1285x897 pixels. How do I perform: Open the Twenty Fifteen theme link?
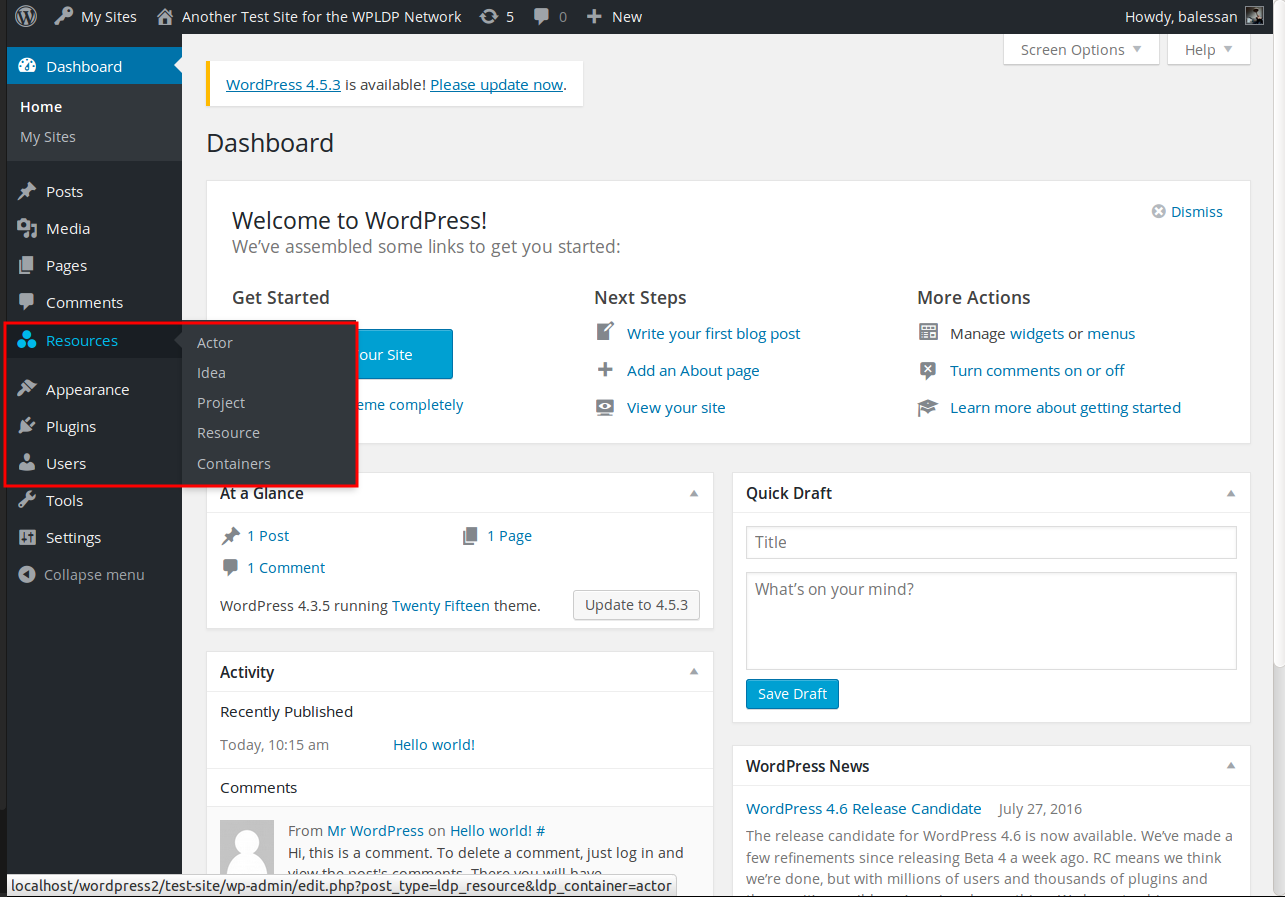[441, 606]
